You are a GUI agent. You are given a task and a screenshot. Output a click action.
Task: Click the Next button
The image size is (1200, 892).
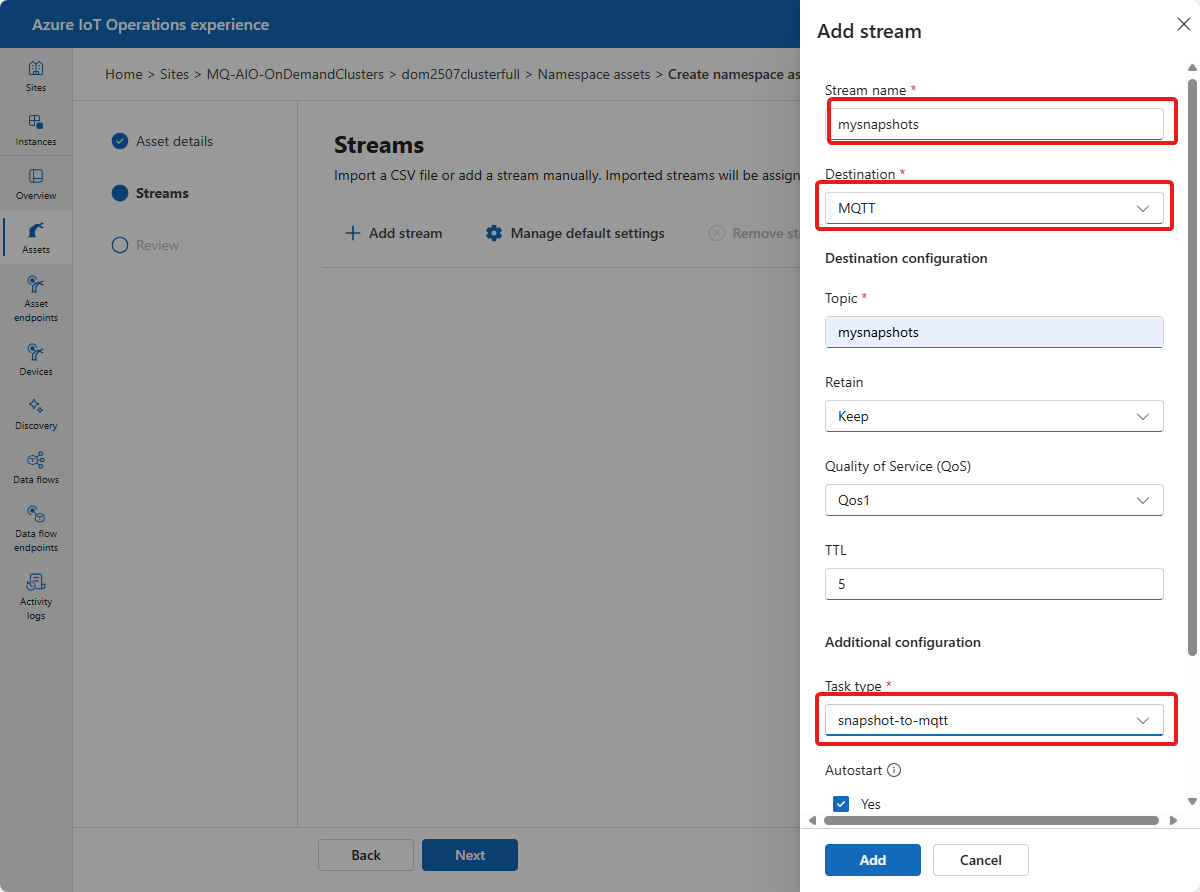[470, 855]
